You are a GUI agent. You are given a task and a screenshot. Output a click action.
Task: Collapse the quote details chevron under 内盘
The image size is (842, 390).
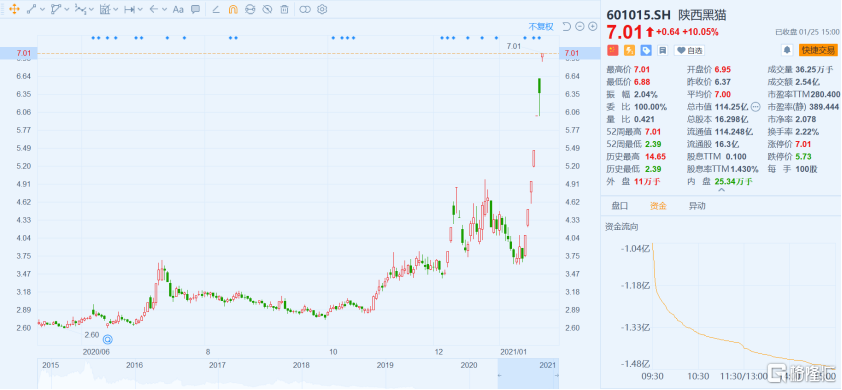tap(721, 190)
